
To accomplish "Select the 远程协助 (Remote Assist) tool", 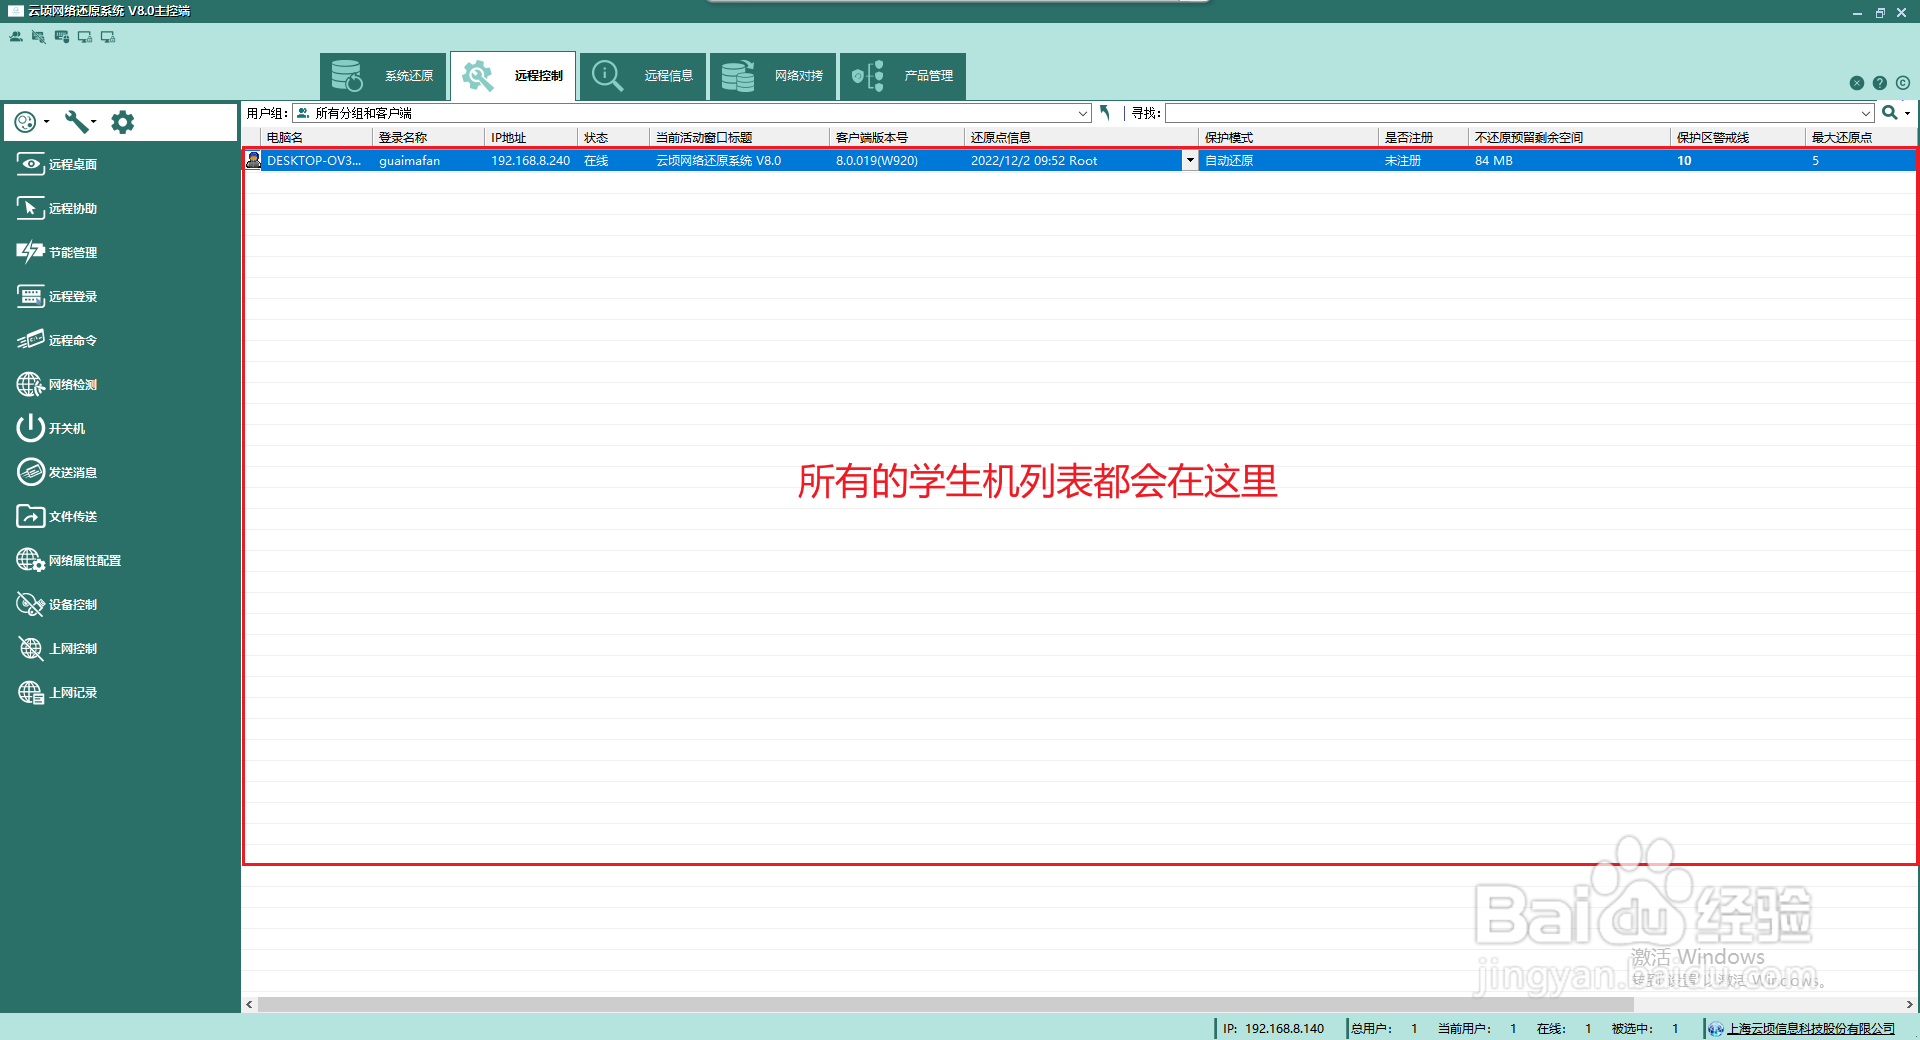I will (70, 208).
